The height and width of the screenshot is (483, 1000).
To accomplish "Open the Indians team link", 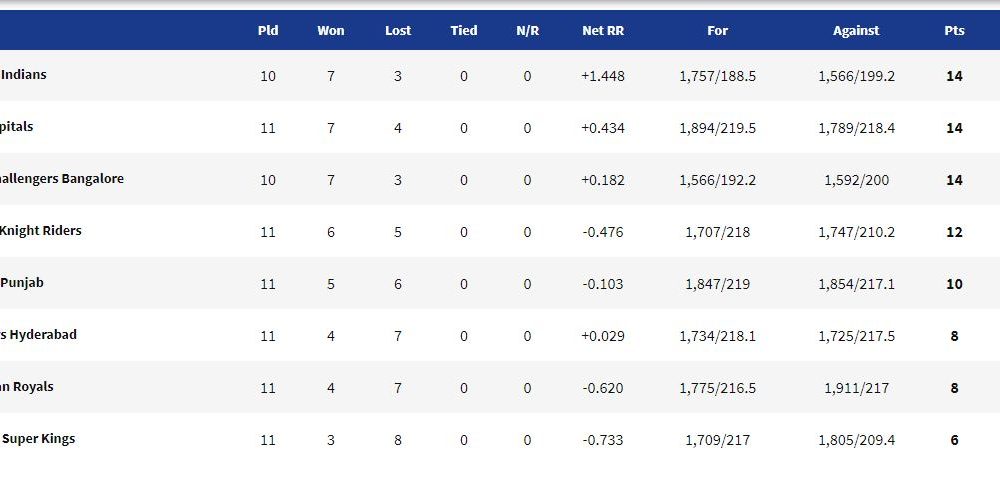I will tap(23, 74).
